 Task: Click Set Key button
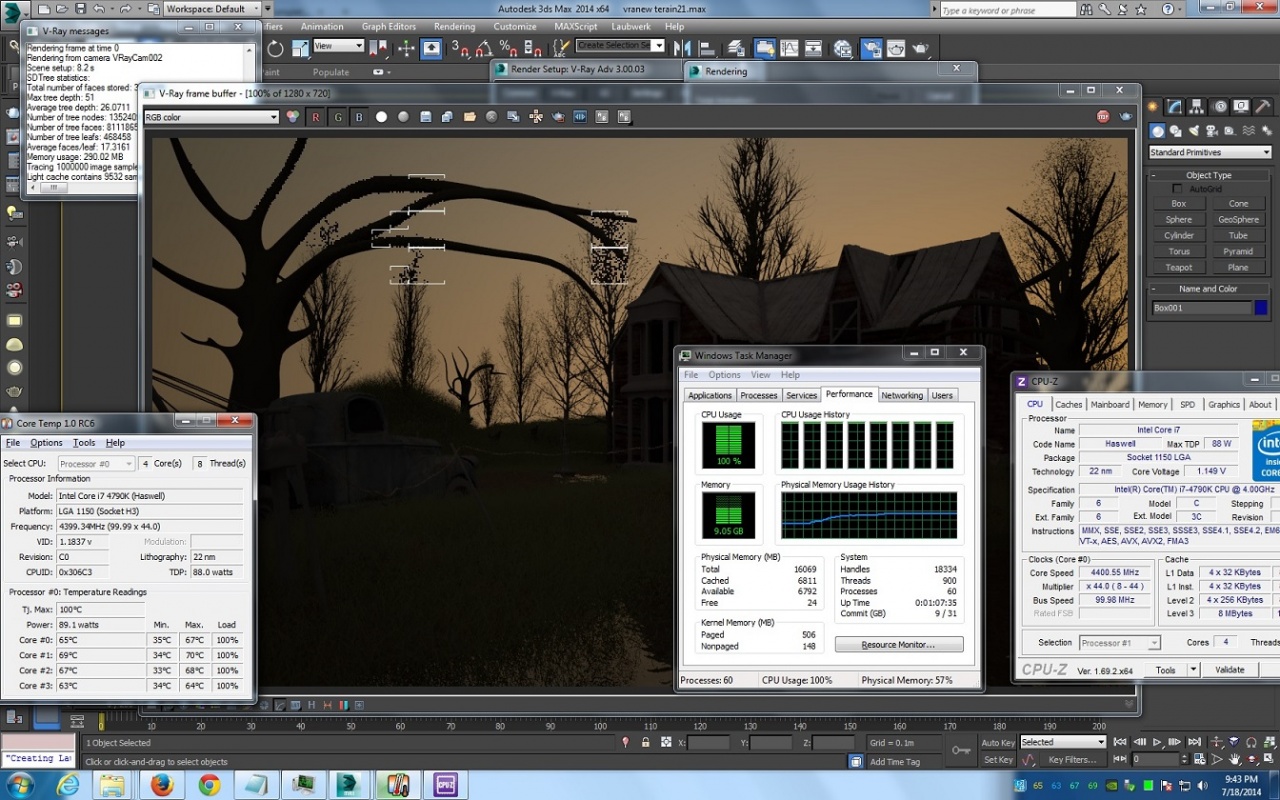998,760
